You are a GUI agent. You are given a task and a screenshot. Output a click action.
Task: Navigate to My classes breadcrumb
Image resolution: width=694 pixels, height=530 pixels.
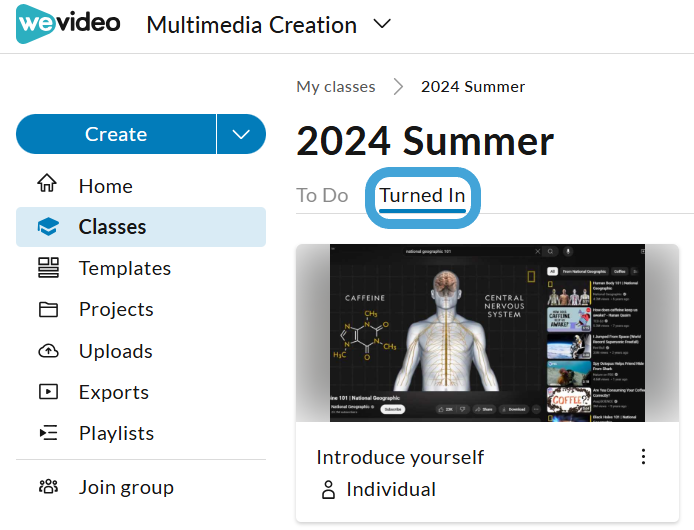pyautogui.click(x=336, y=87)
